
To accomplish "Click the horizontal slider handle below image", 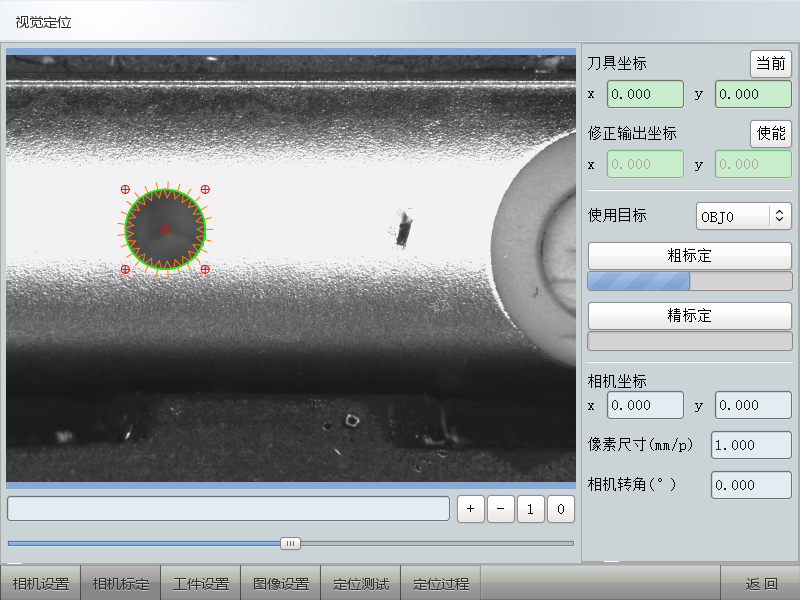I will click(x=290, y=543).
